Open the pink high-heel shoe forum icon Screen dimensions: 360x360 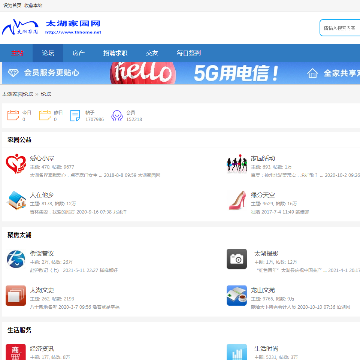237,200
